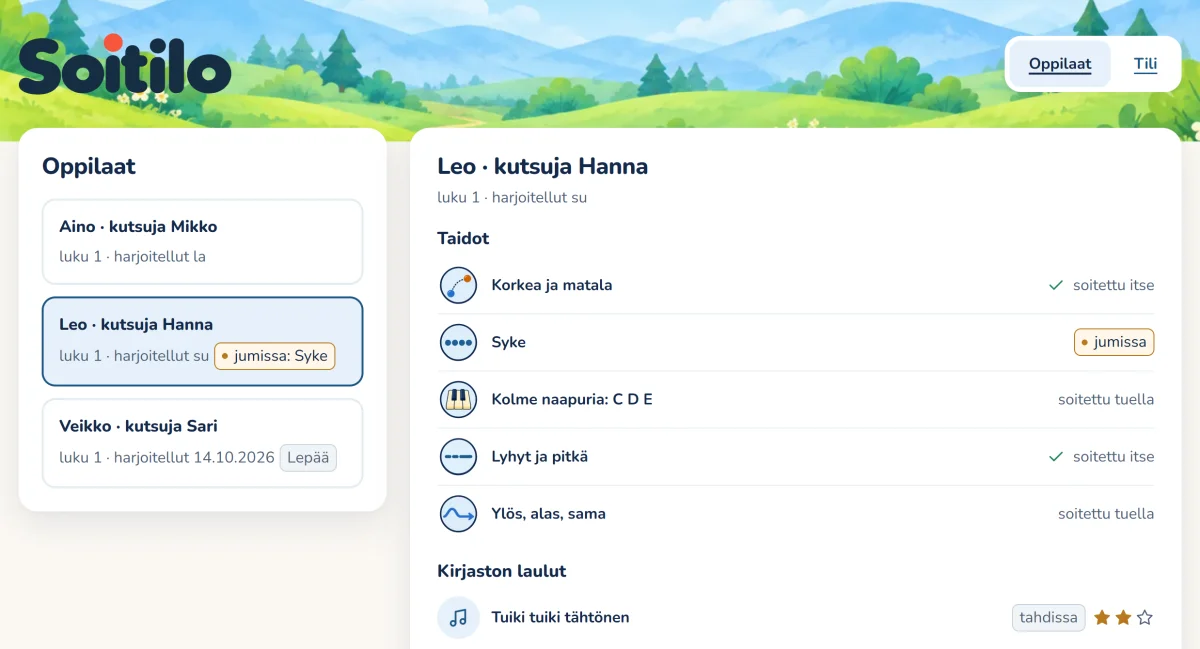Select student Veikko · kutsuja Sari
This screenshot has width=1200, height=649.
pyautogui.click(x=202, y=443)
